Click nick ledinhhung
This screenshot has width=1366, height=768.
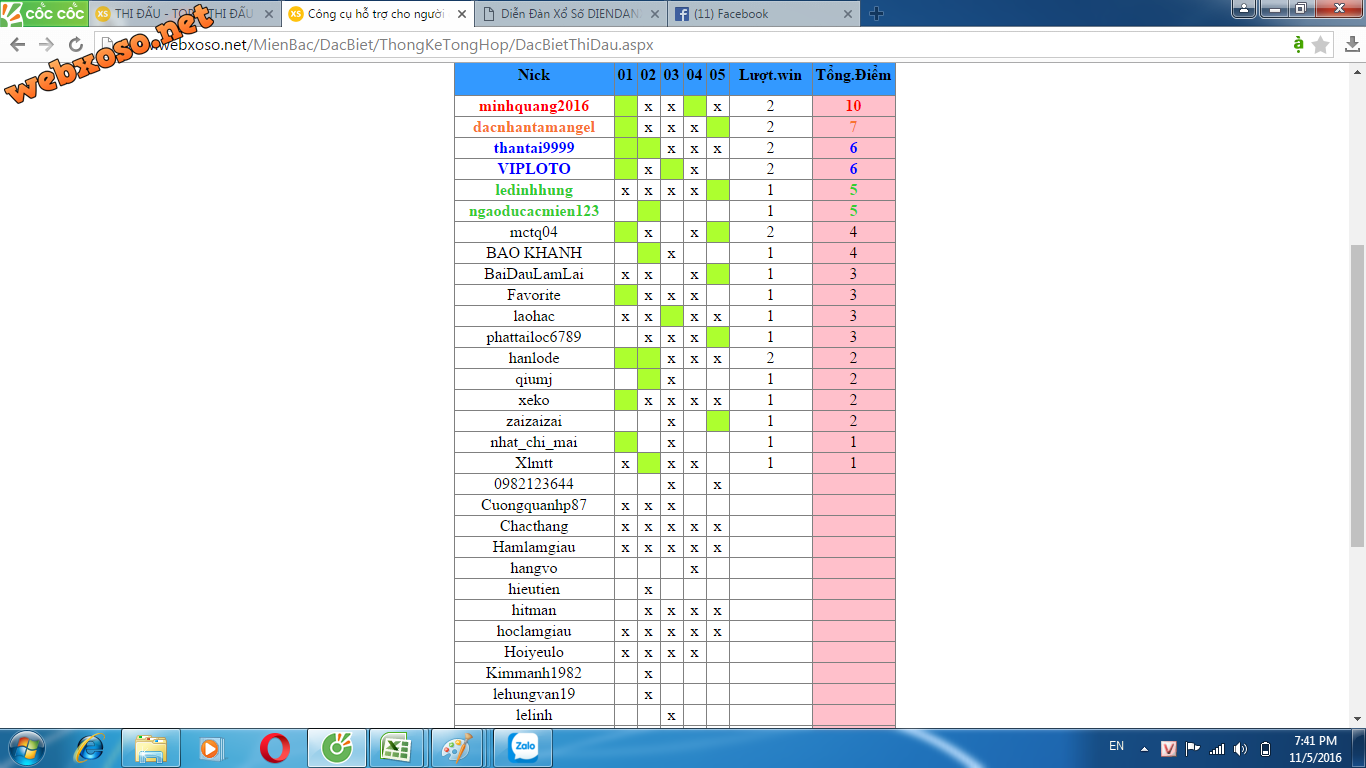534,190
